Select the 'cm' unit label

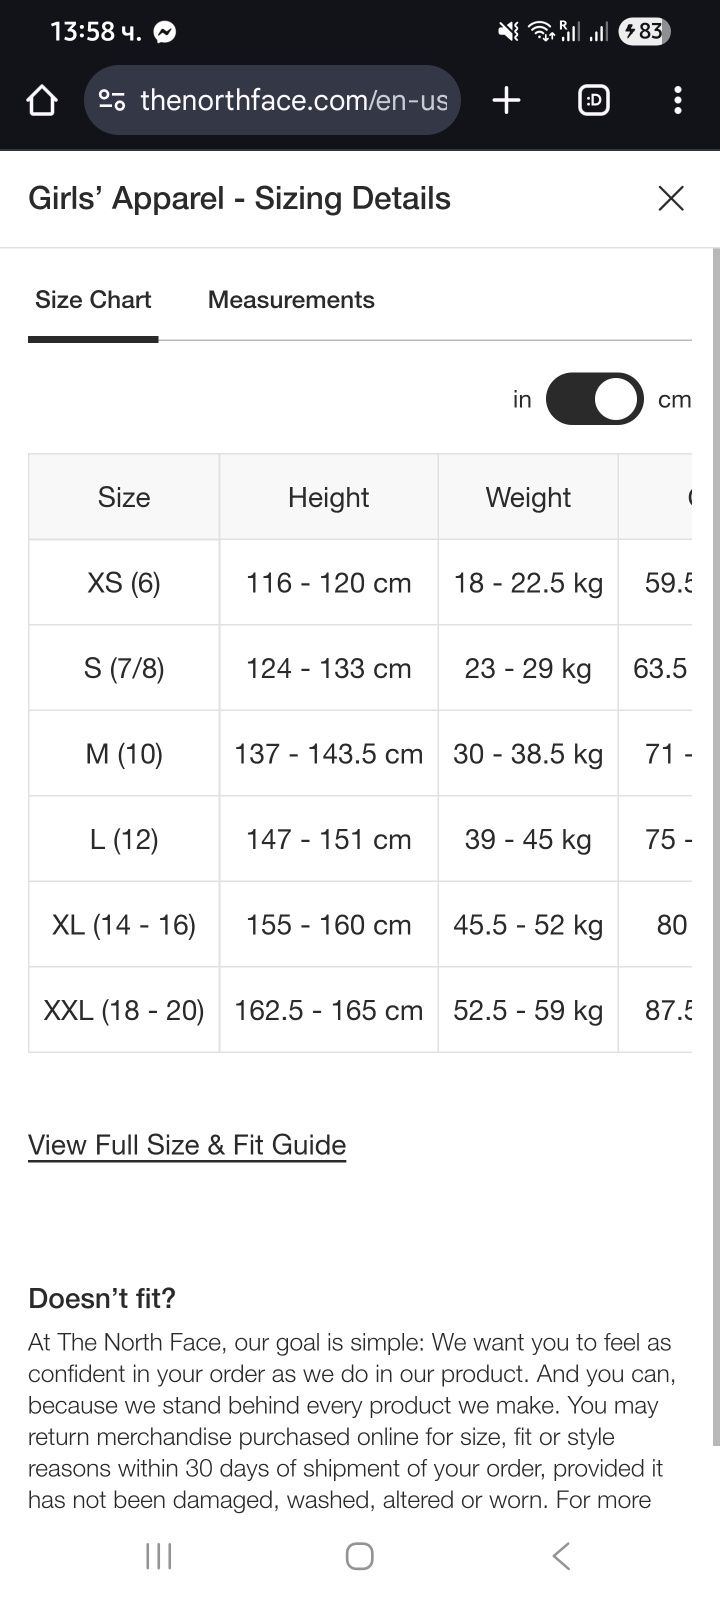674,399
